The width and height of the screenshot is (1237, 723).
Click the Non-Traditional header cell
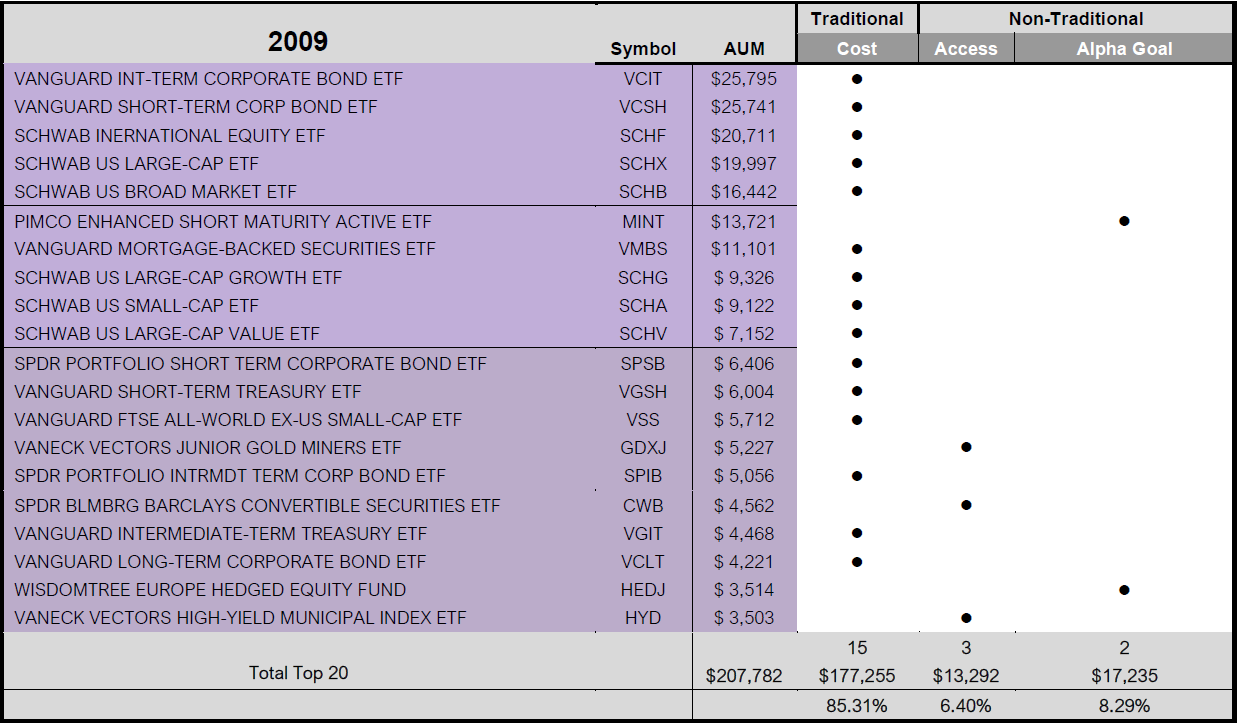click(1076, 19)
